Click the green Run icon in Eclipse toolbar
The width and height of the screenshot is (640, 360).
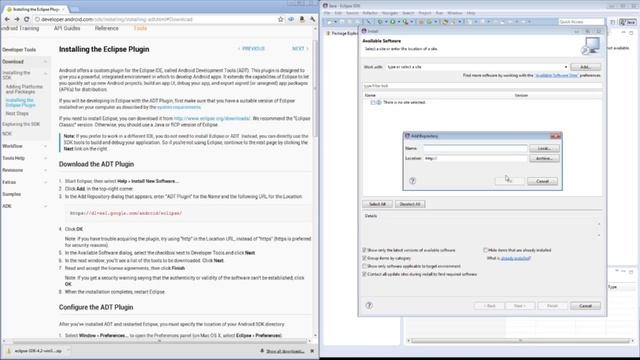coord(392,22)
